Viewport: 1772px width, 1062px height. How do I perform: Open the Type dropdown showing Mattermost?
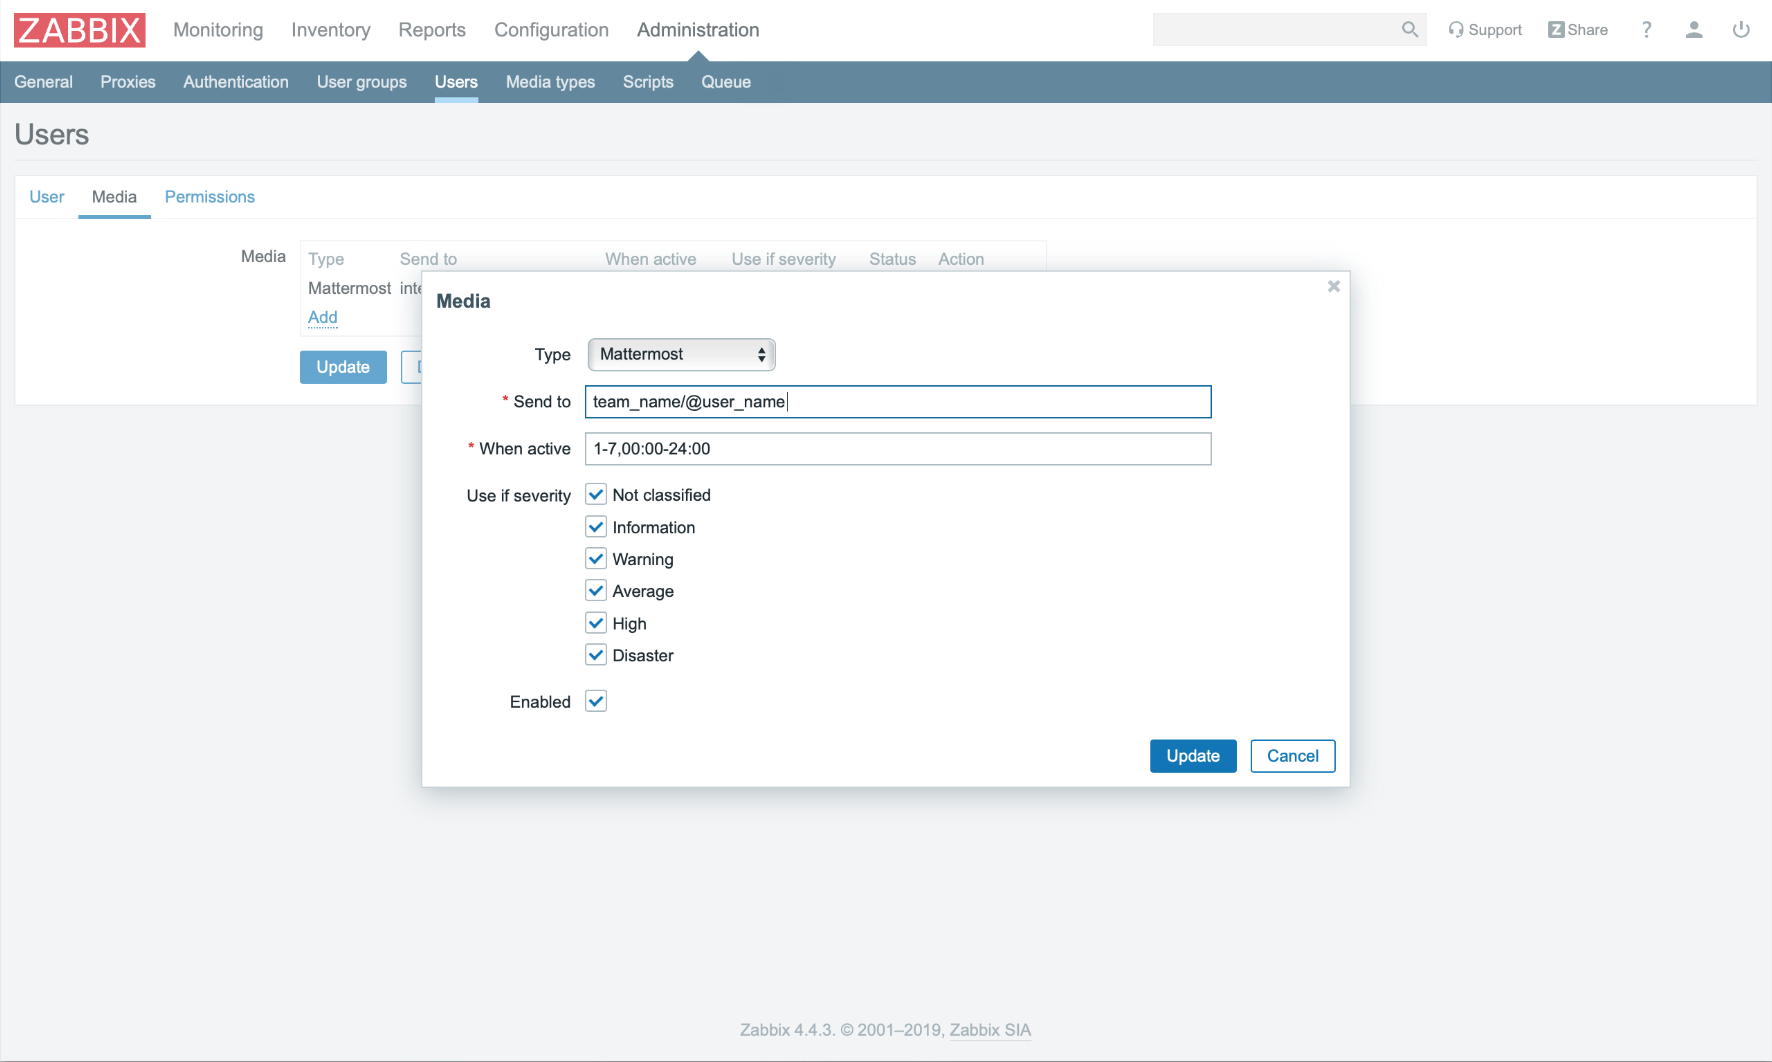pyautogui.click(x=681, y=354)
